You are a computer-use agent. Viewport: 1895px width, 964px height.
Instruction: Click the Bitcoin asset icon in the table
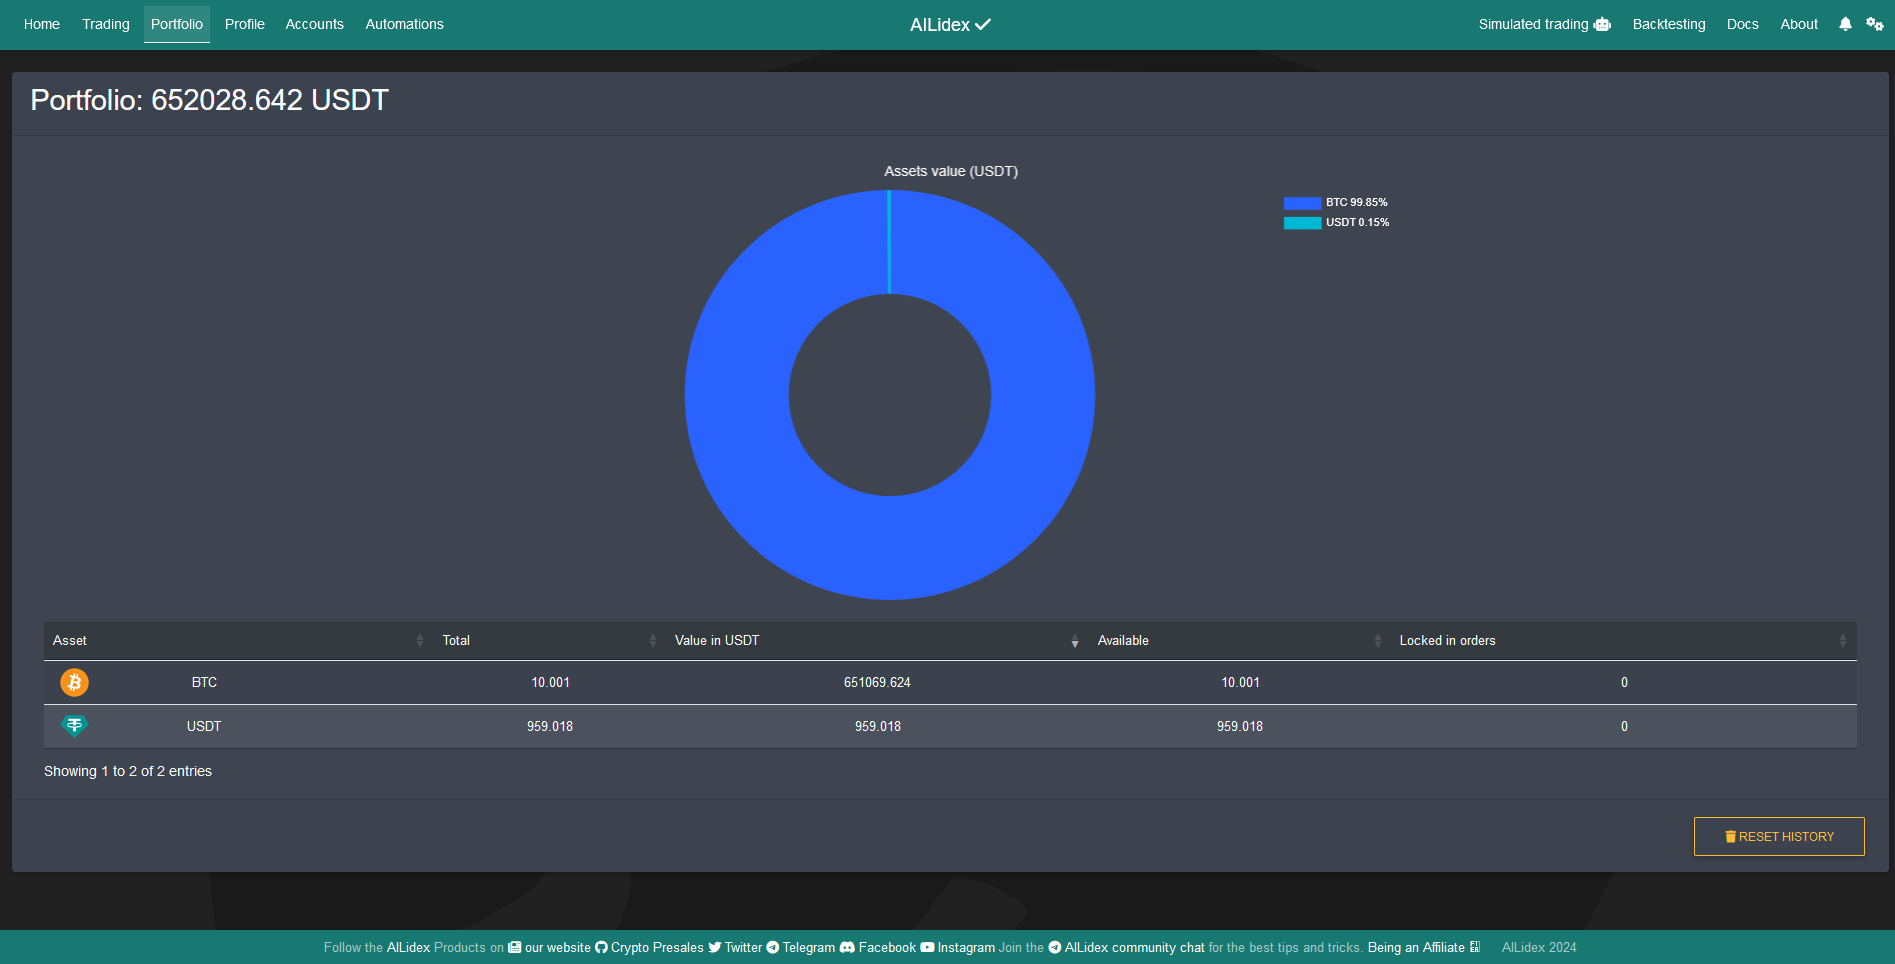pyautogui.click(x=74, y=682)
